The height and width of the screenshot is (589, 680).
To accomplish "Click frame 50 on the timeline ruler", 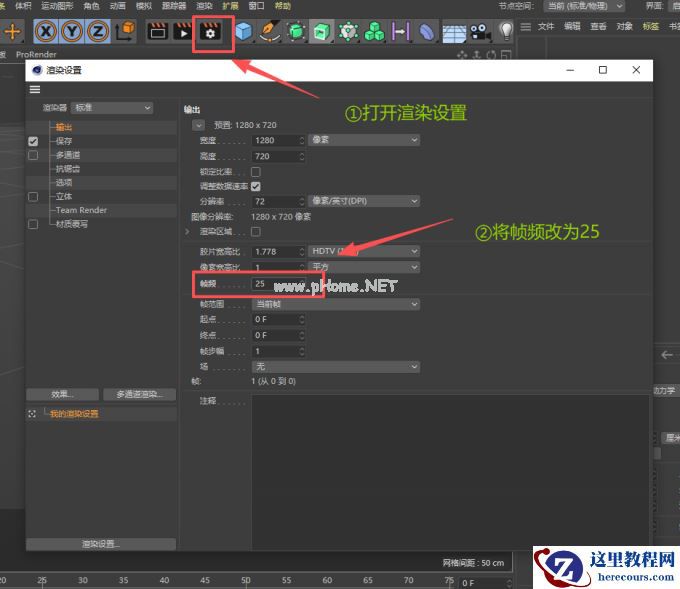I will (x=246, y=580).
